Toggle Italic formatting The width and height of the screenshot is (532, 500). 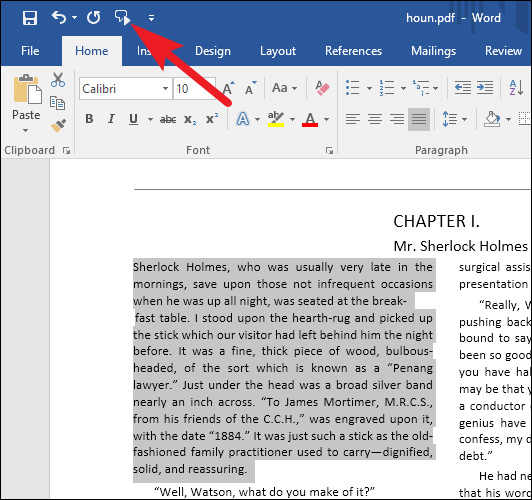click(x=111, y=119)
